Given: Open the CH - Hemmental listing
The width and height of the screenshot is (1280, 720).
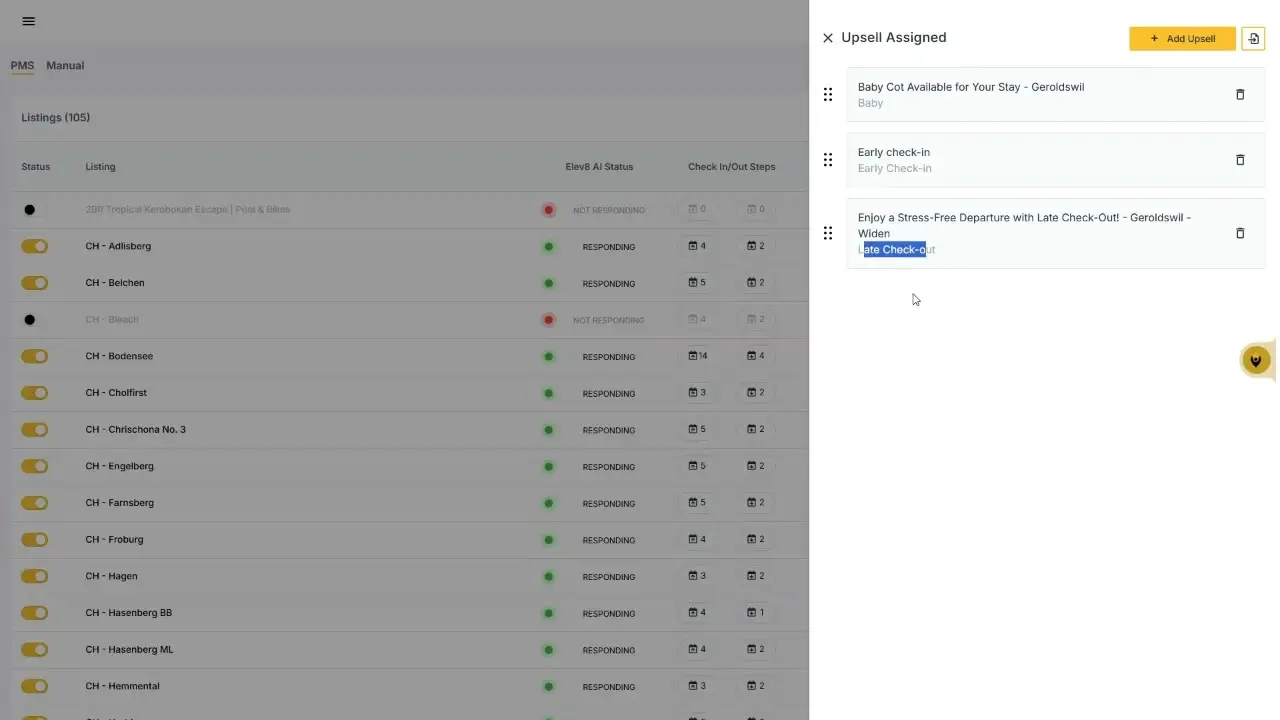Looking at the screenshot, I should [123, 686].
